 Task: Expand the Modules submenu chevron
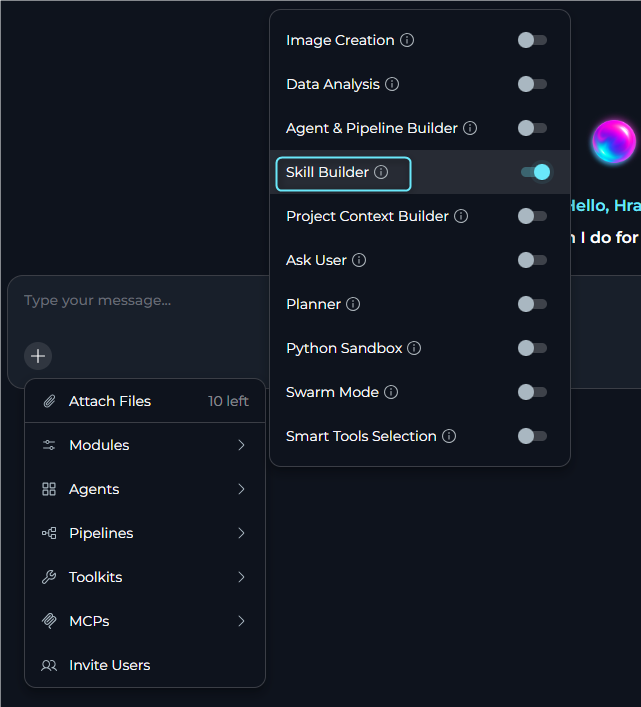coord(241,445)
